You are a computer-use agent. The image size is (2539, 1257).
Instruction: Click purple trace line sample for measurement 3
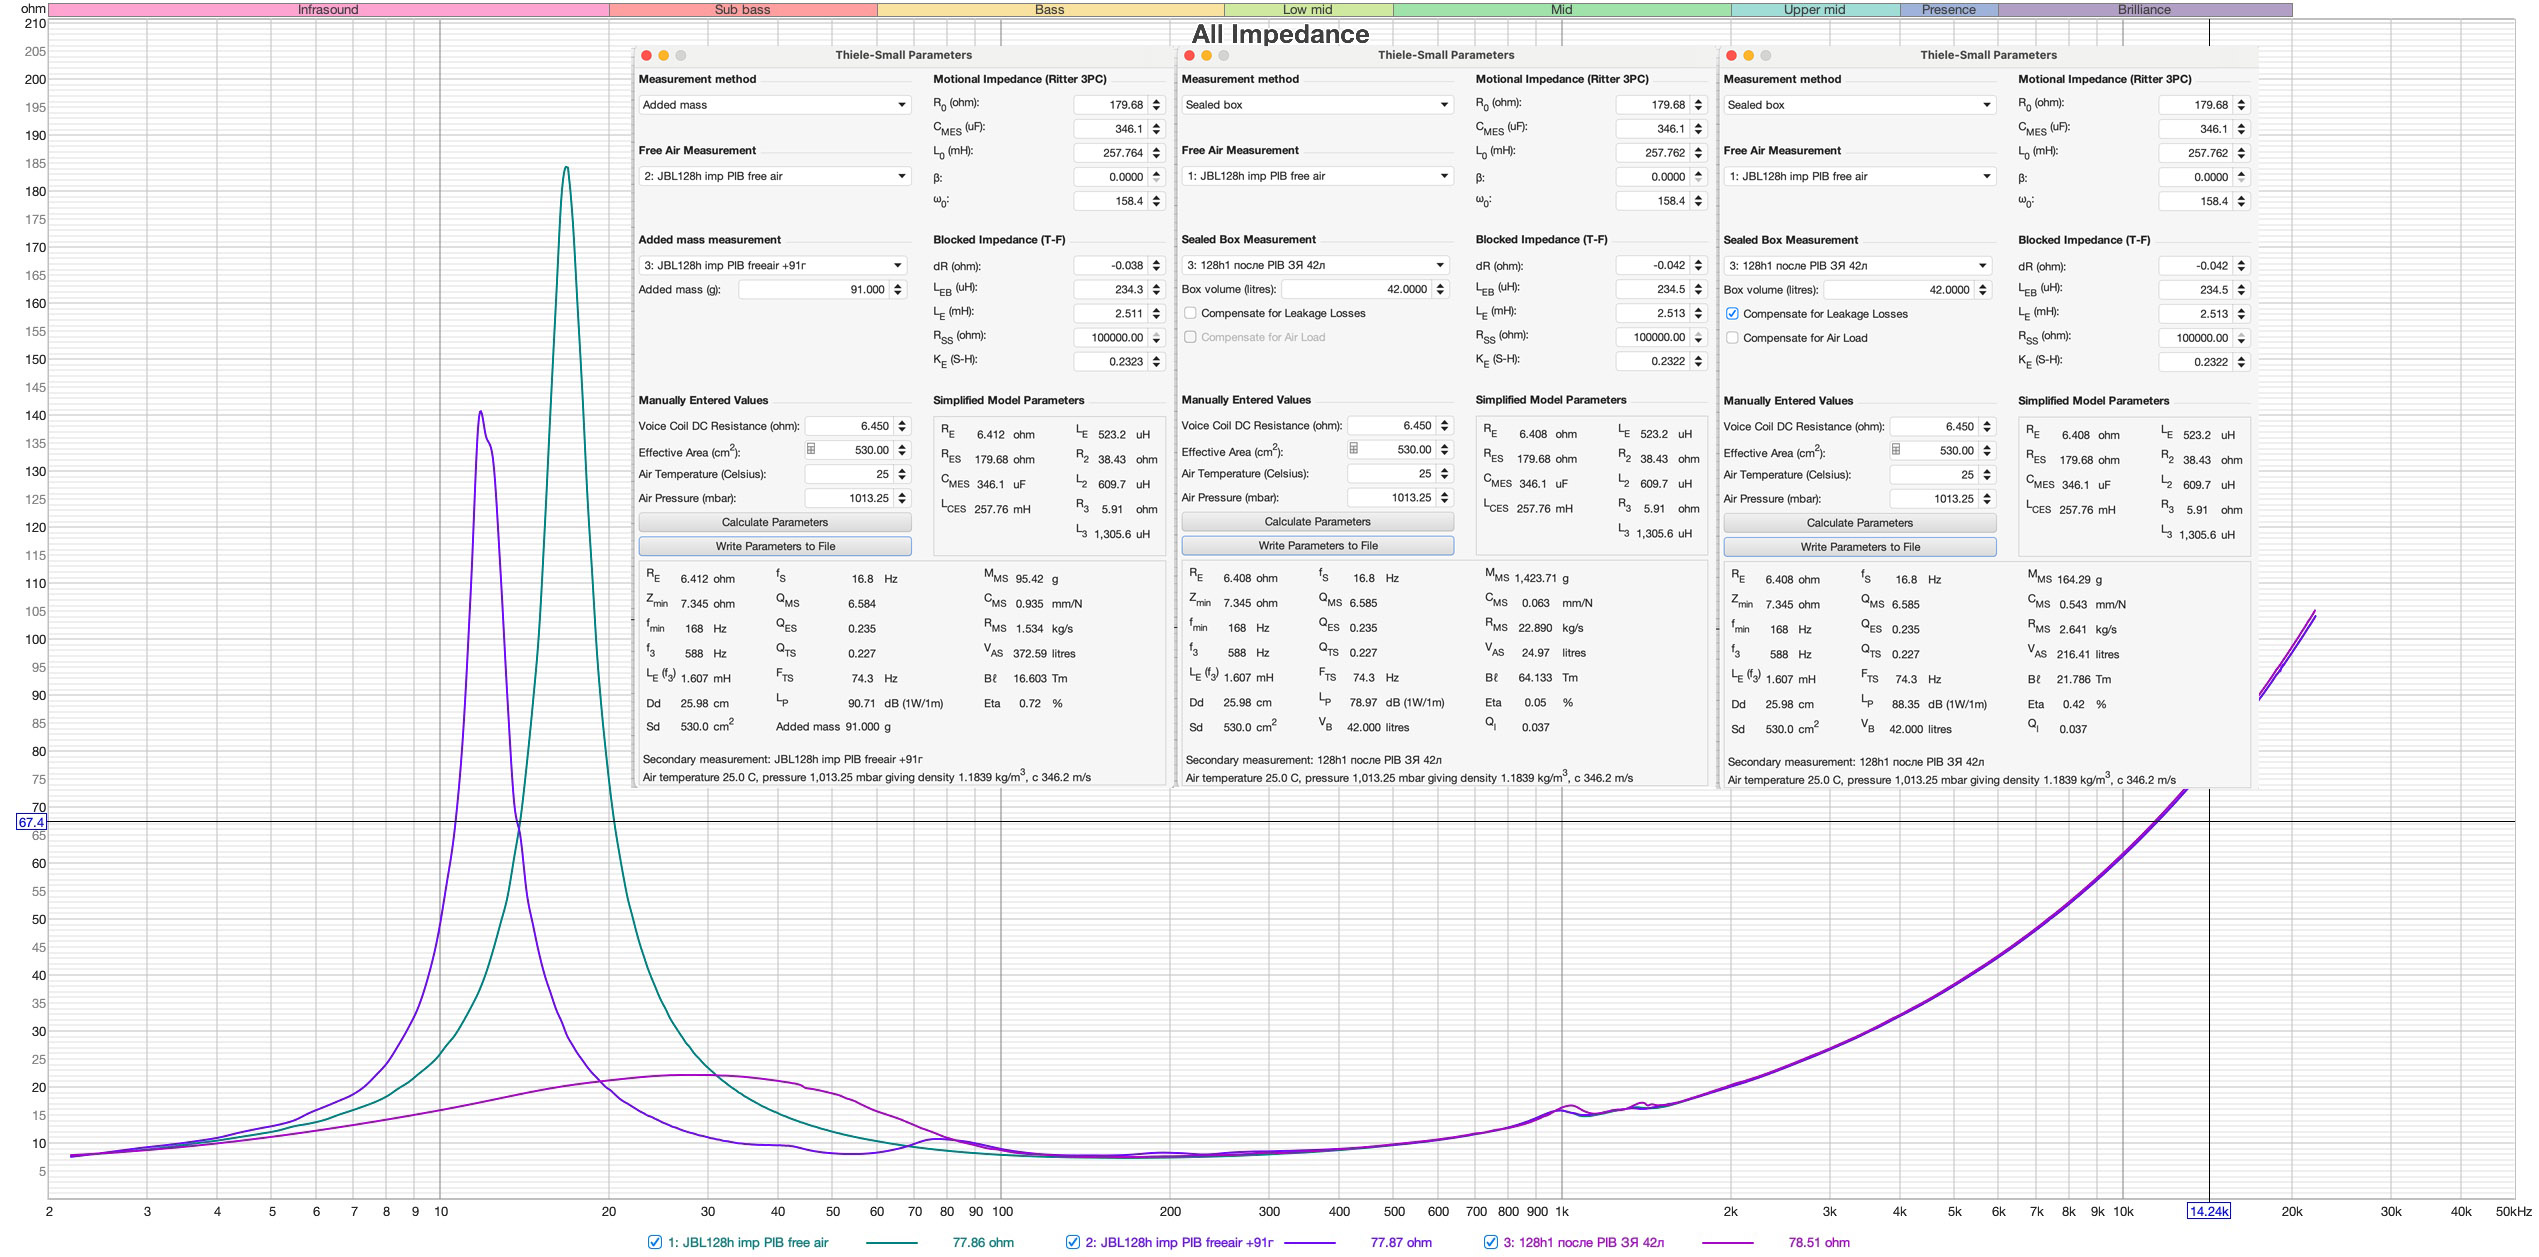(x=1727, y=1242)
